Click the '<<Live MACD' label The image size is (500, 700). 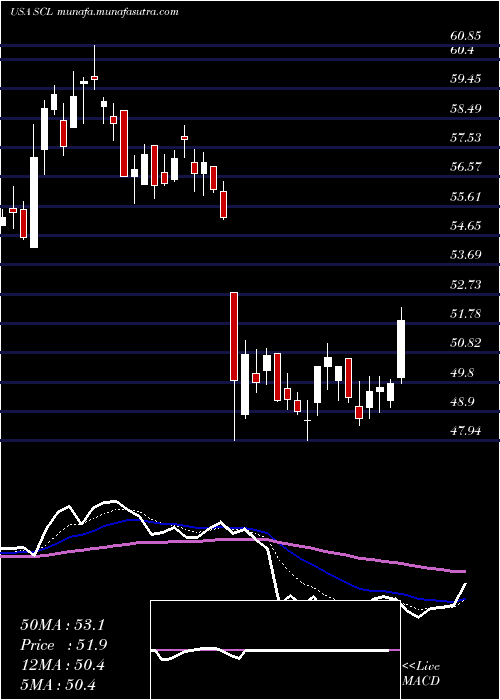click(x=421, y=674)
